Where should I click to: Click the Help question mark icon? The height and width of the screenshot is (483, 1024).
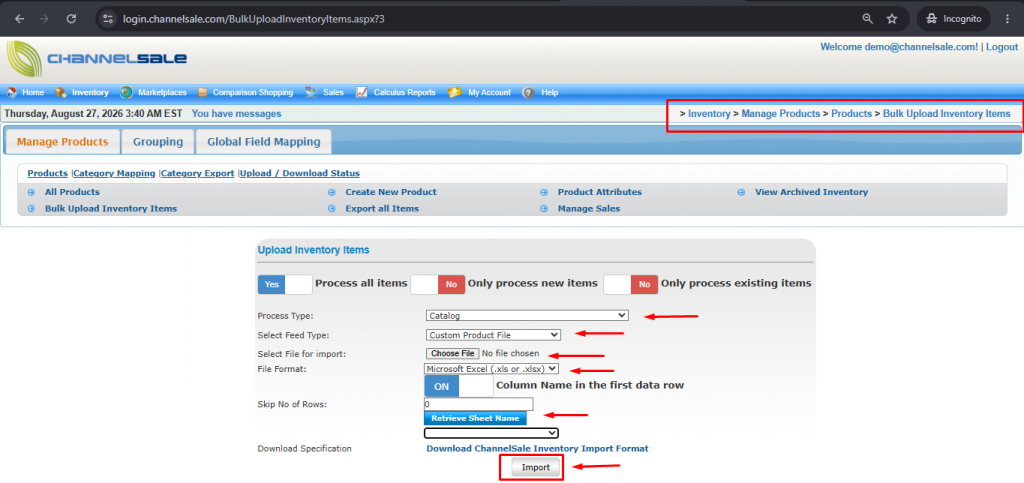(529, 93)
